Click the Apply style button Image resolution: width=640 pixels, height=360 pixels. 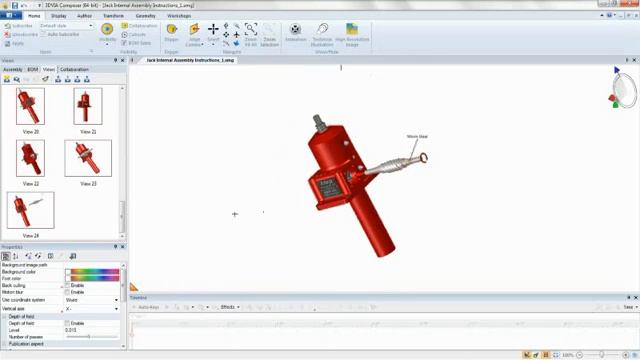(x=14, y=43)
